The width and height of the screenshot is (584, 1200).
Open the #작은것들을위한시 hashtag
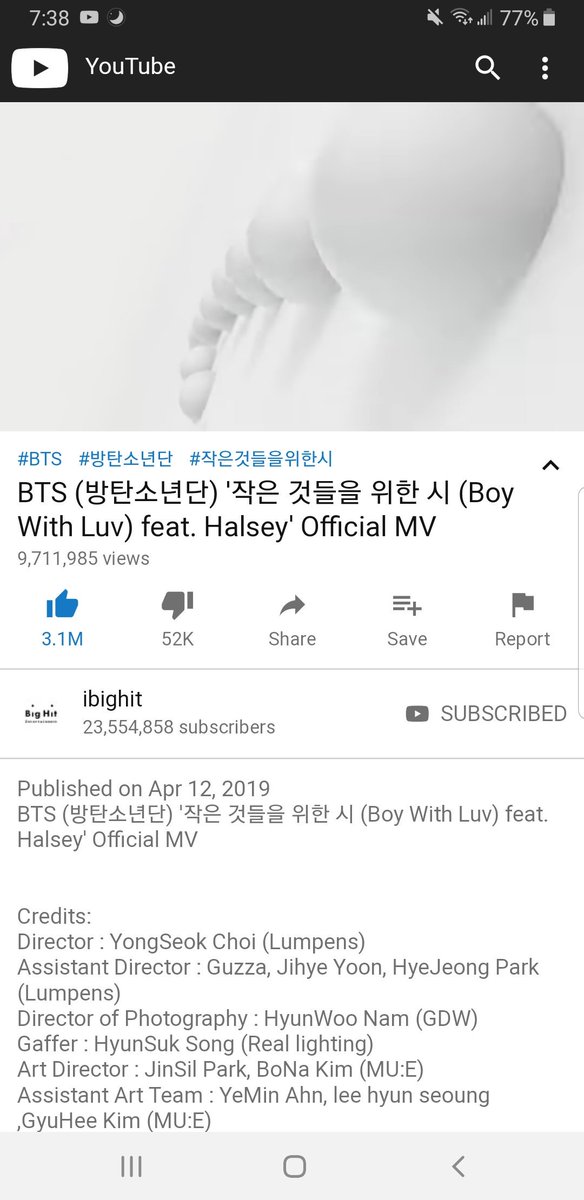[x=260, y=459]
